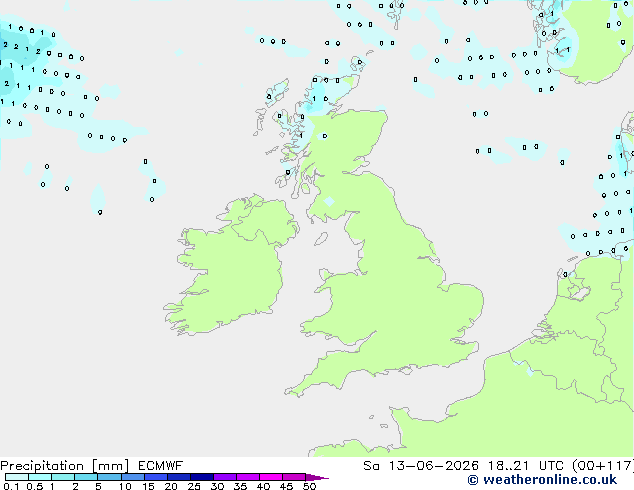Click the '35' legend scale label
The image size is (634, 490).
[240, 486]
